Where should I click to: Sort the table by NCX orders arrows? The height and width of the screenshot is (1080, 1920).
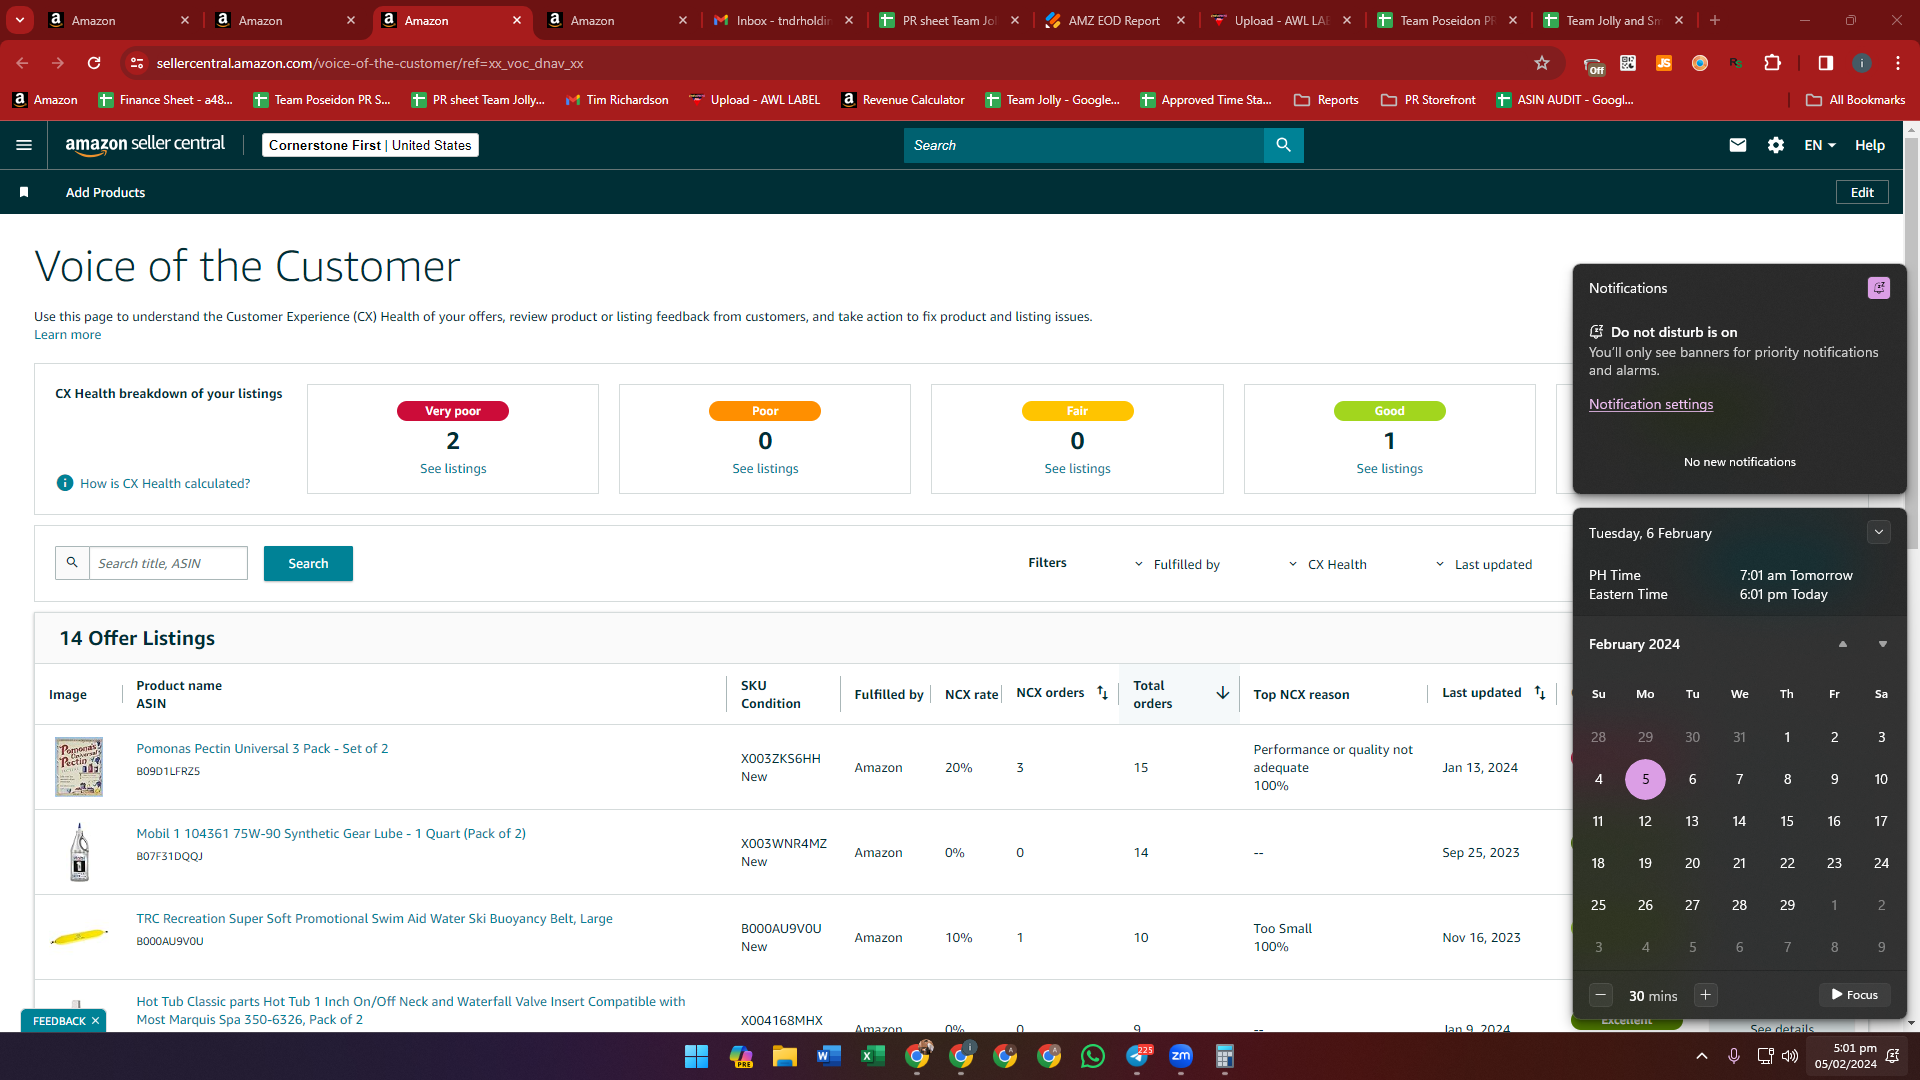pos(1102,692)
